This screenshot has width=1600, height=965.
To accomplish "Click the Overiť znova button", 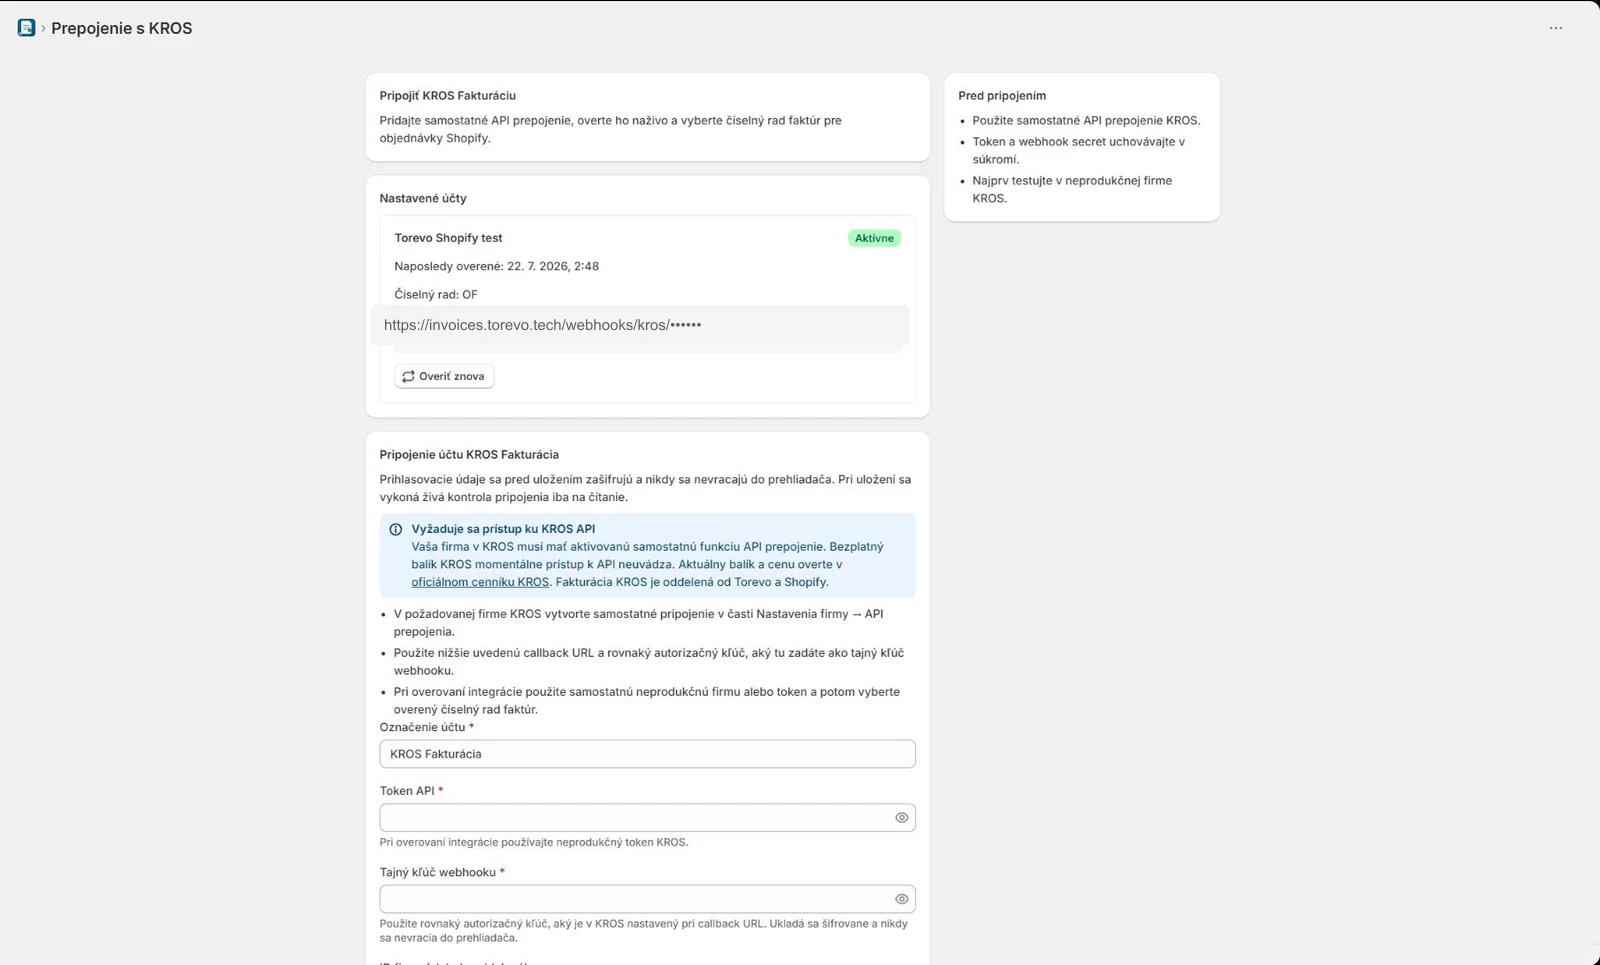I will click(x=444, y=376).
